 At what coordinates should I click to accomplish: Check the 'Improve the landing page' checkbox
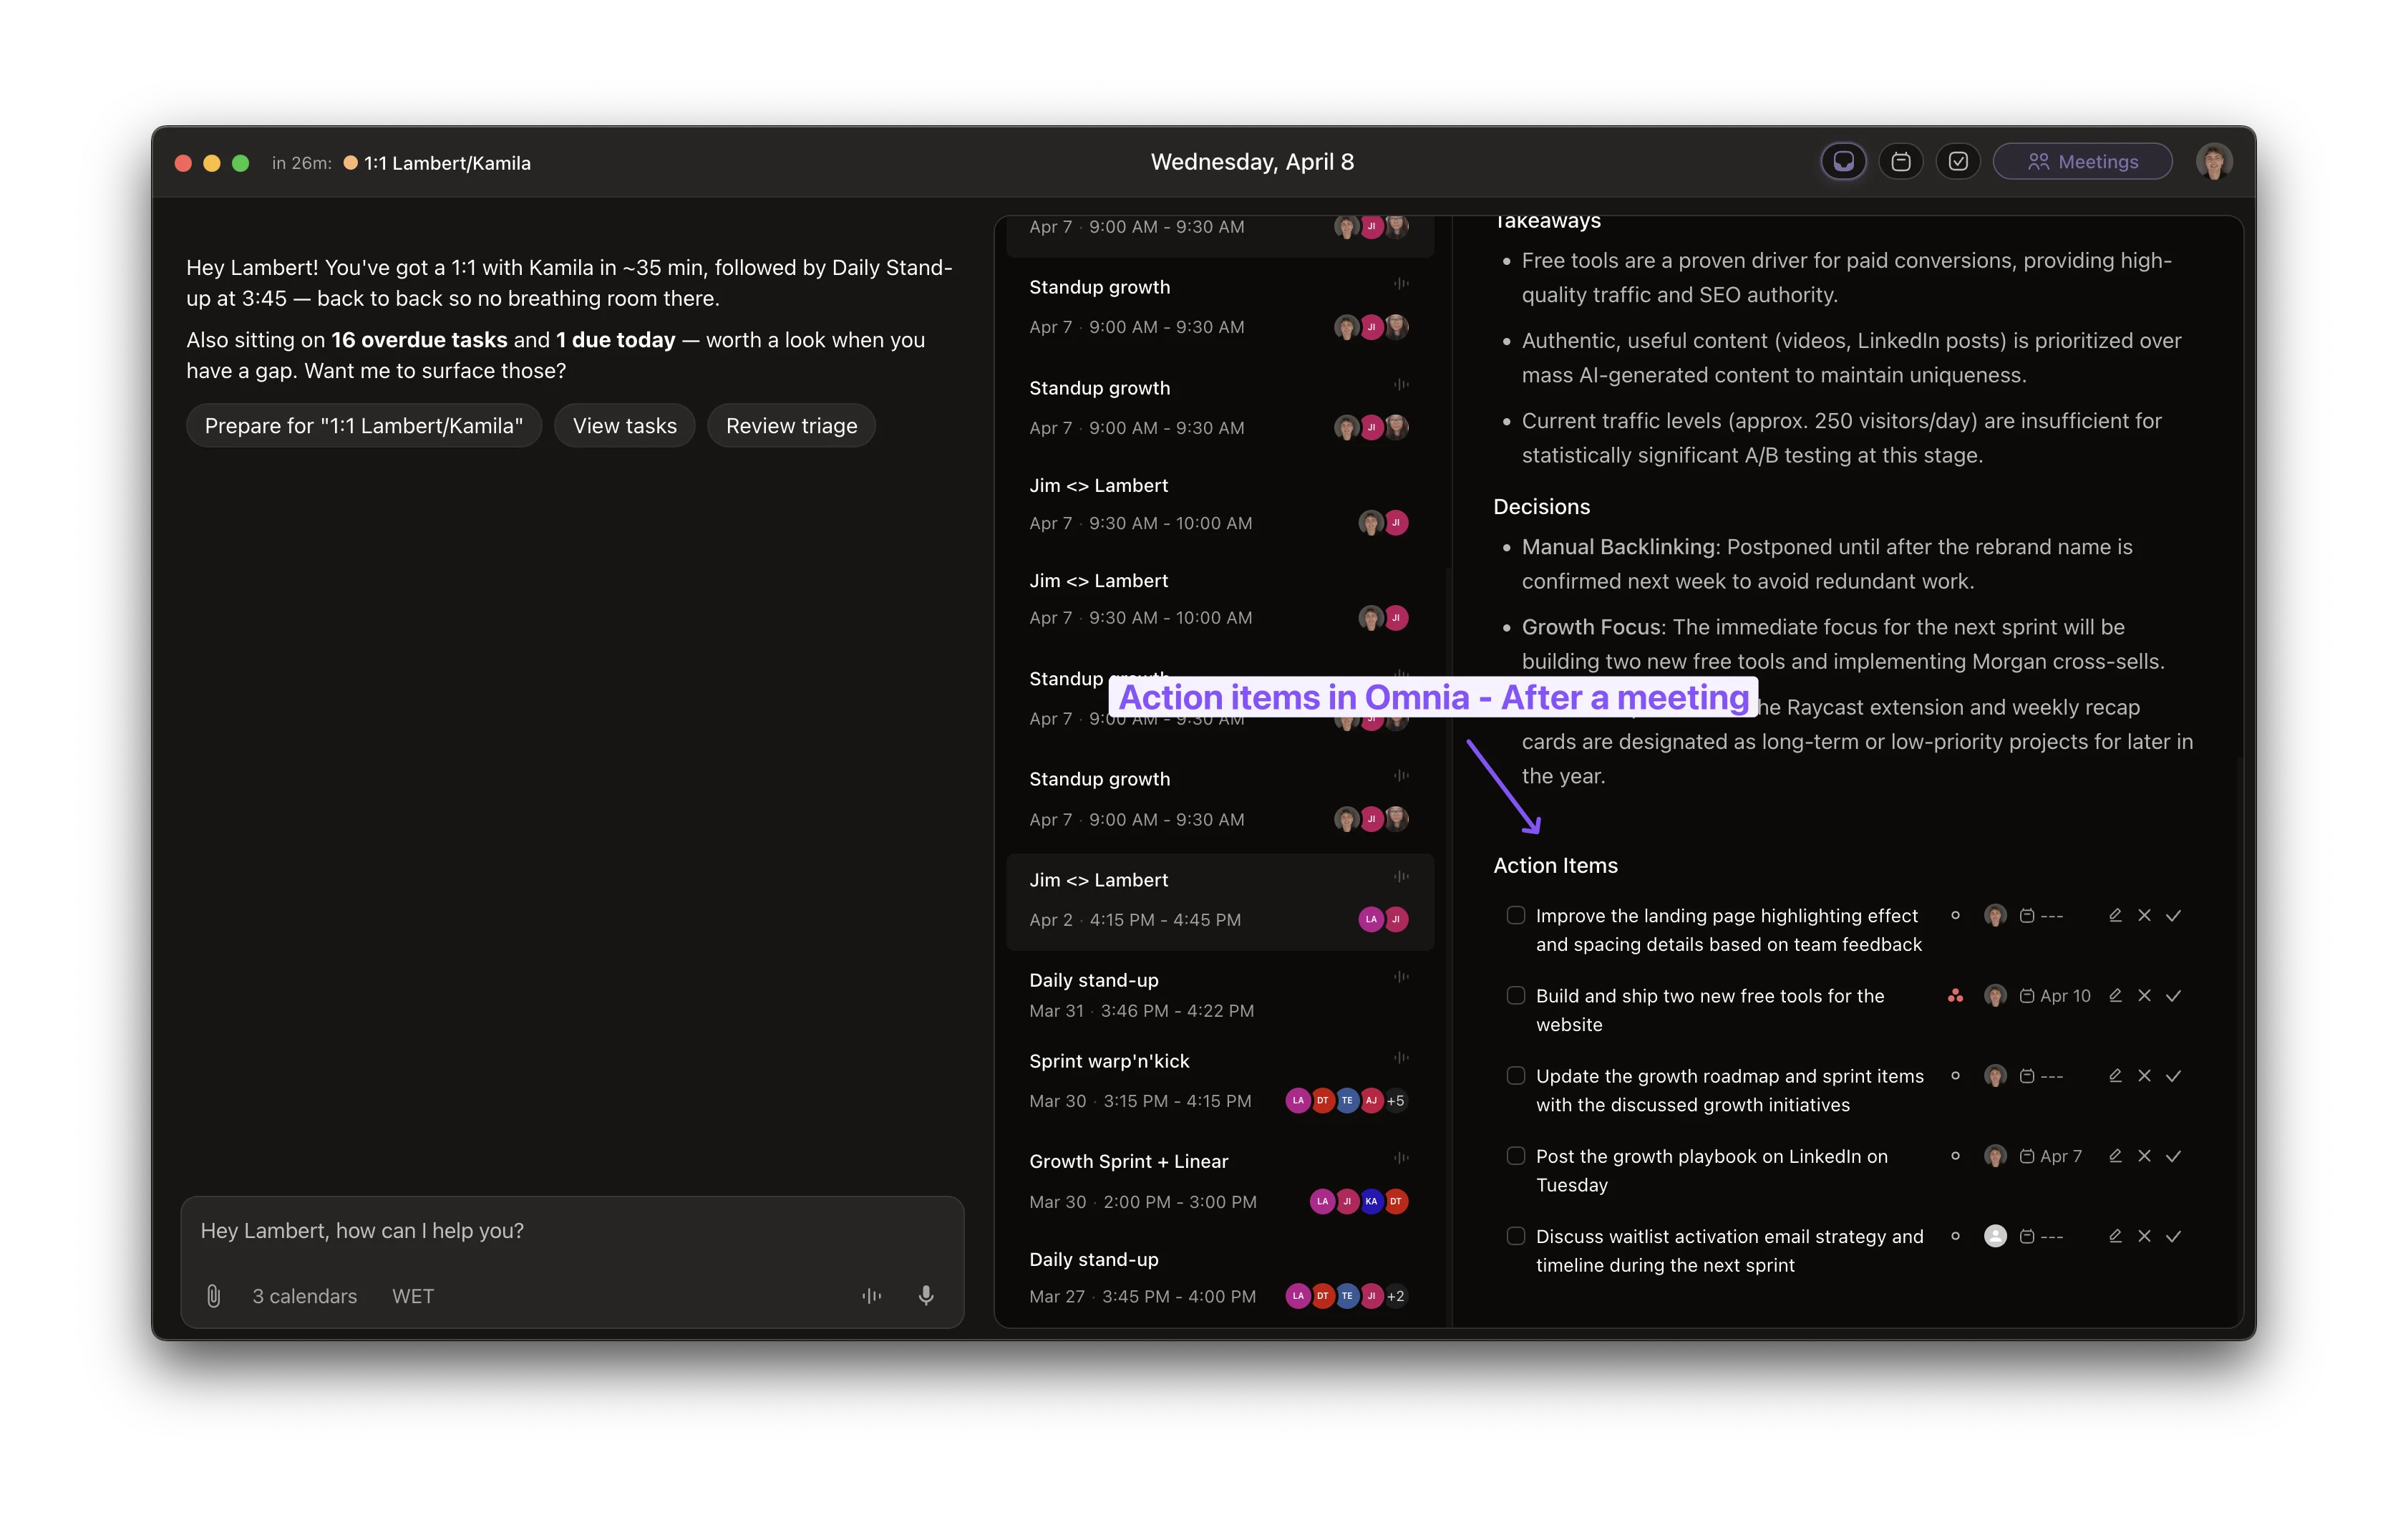pyautogui.click(x=1516, y=916)
